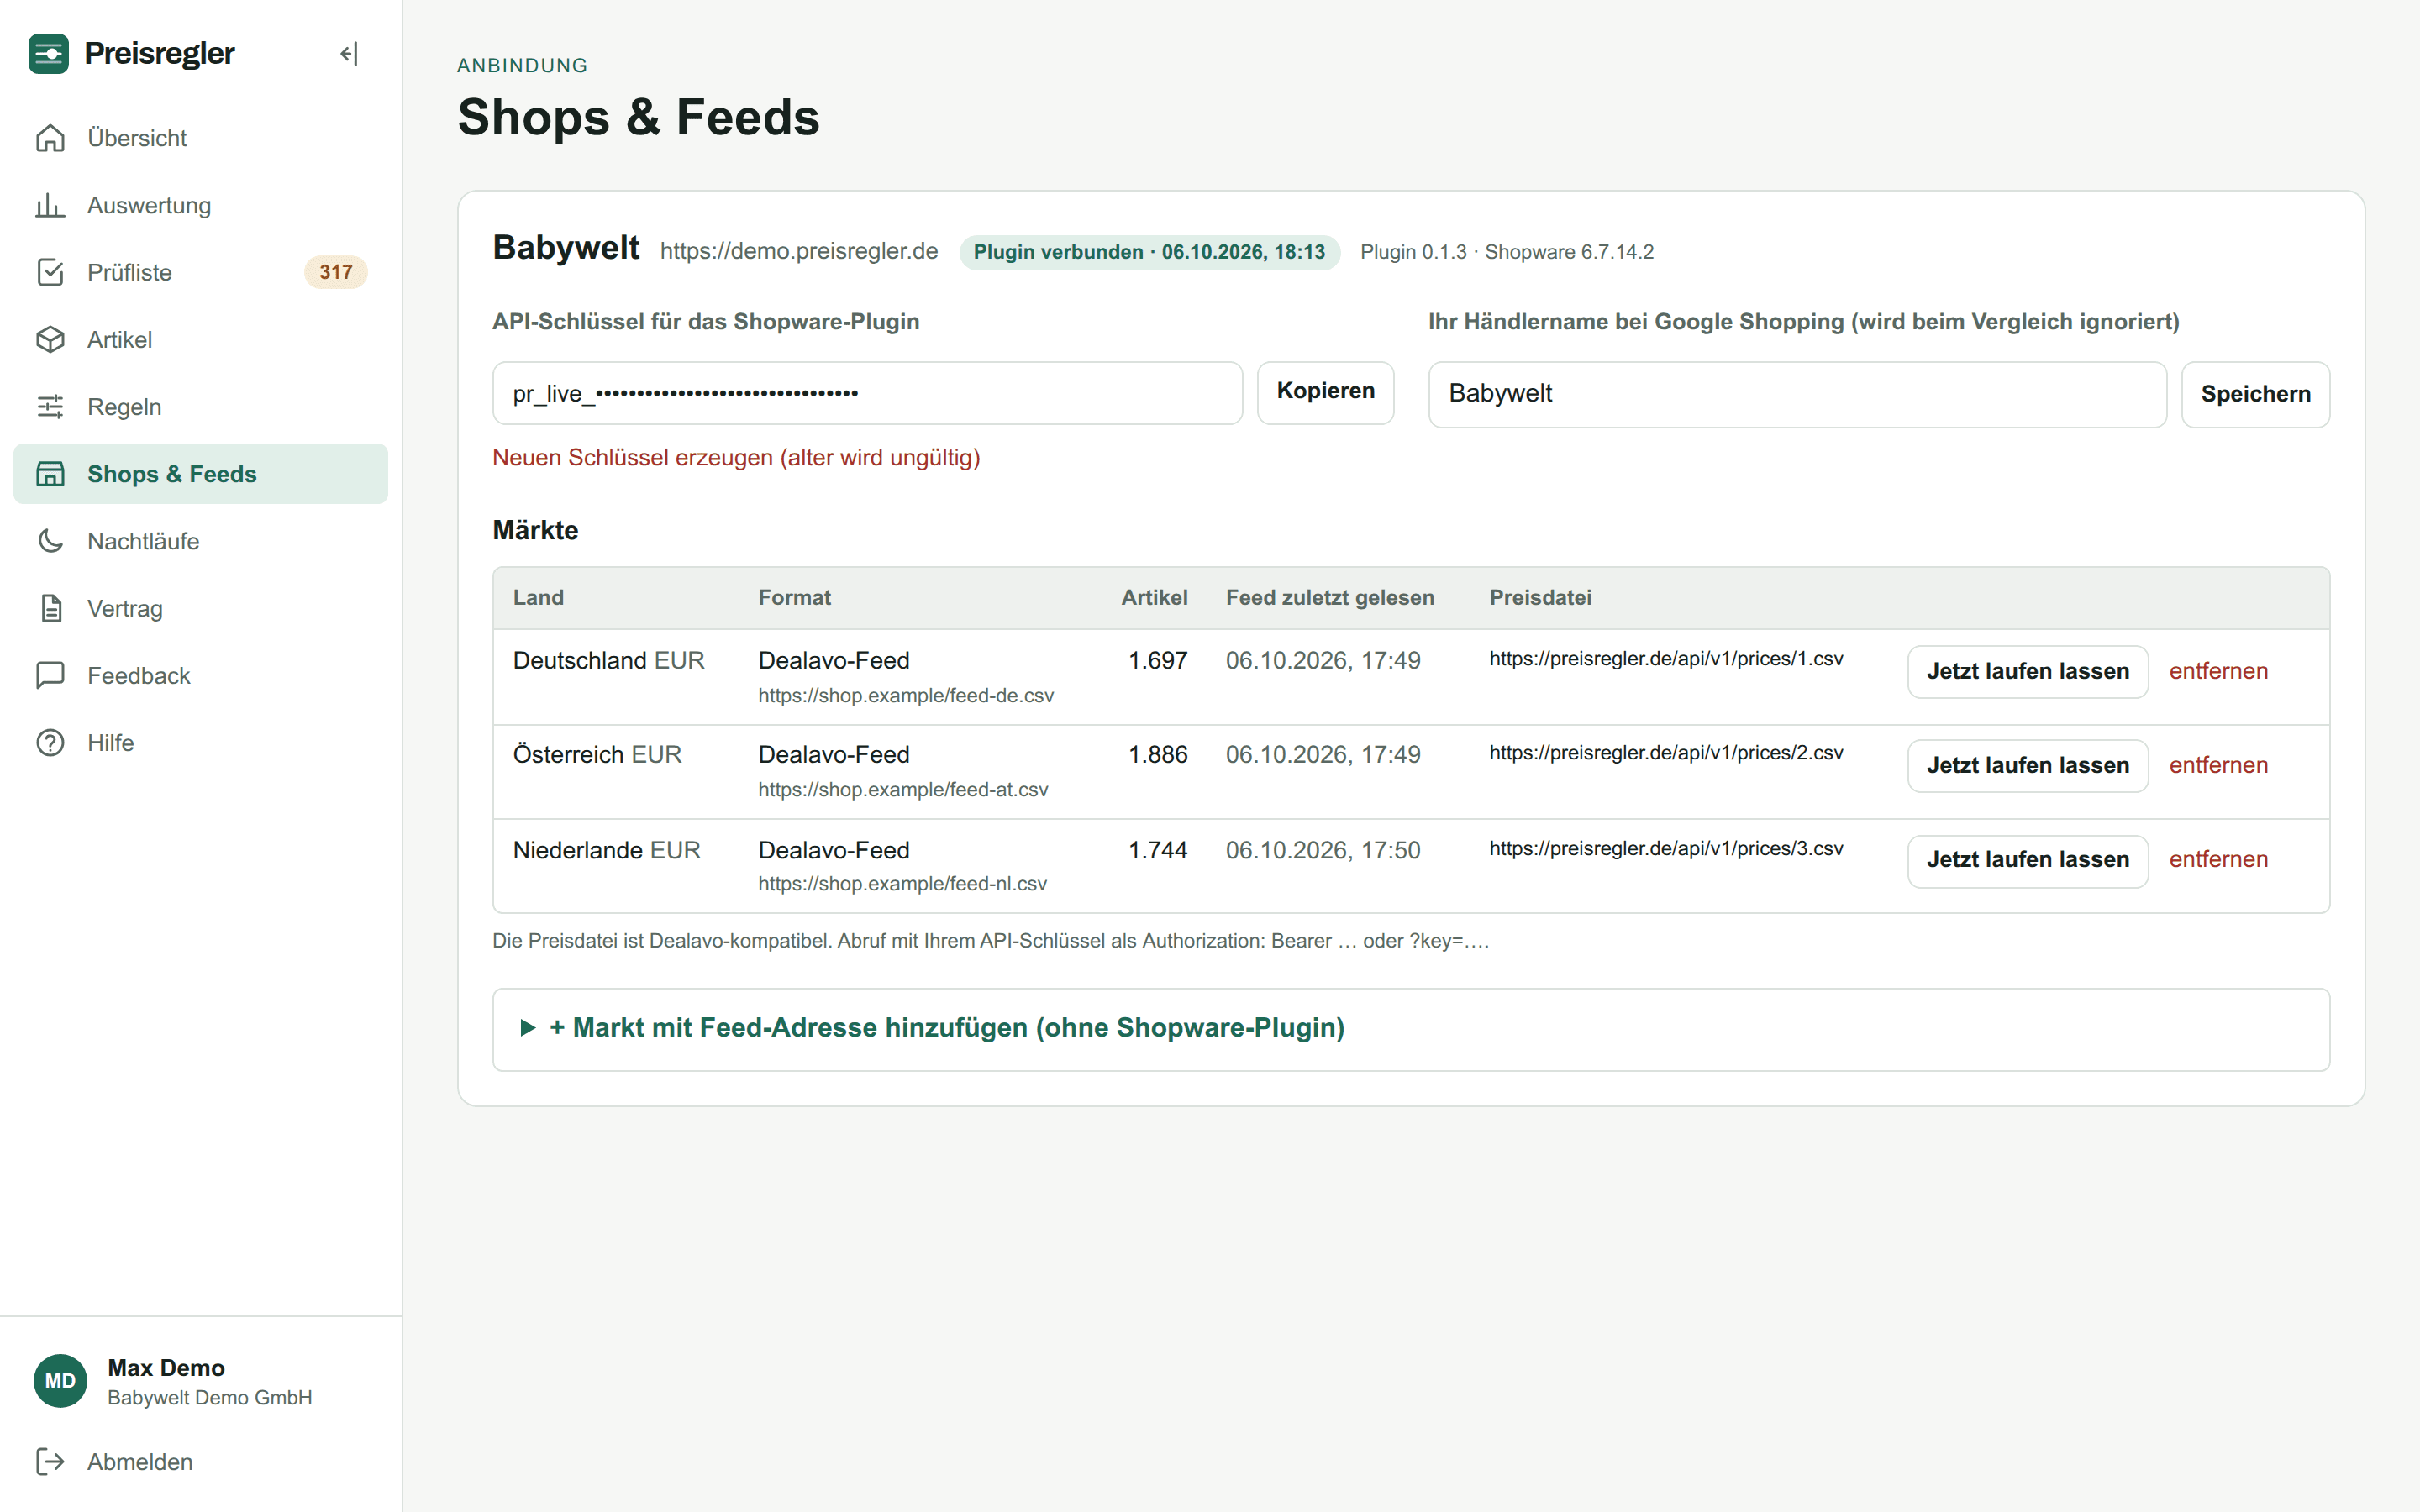Screen dimensions: 2420x1512
Task: Click the 'Plugin verbunden' status badge
Action: pos(1149,252)
